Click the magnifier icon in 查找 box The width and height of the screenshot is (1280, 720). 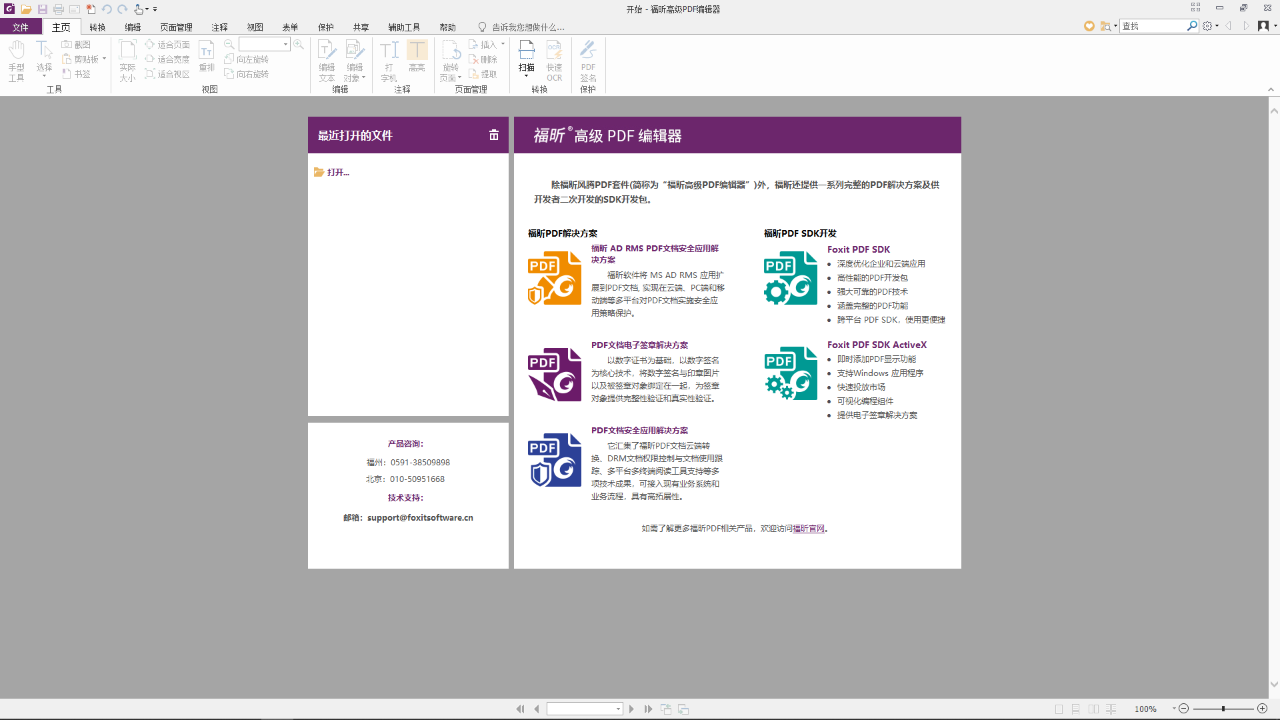(1192, 26)
